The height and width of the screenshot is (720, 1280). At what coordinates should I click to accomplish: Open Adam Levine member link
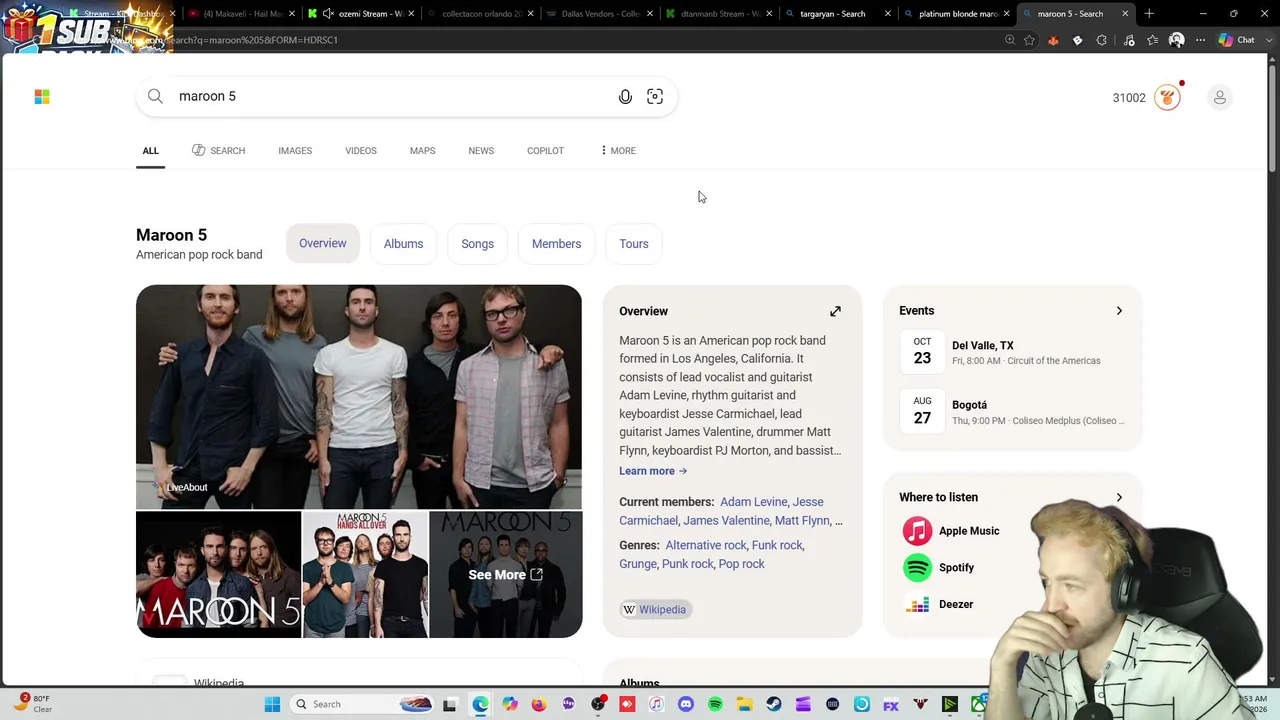[753, 502]
